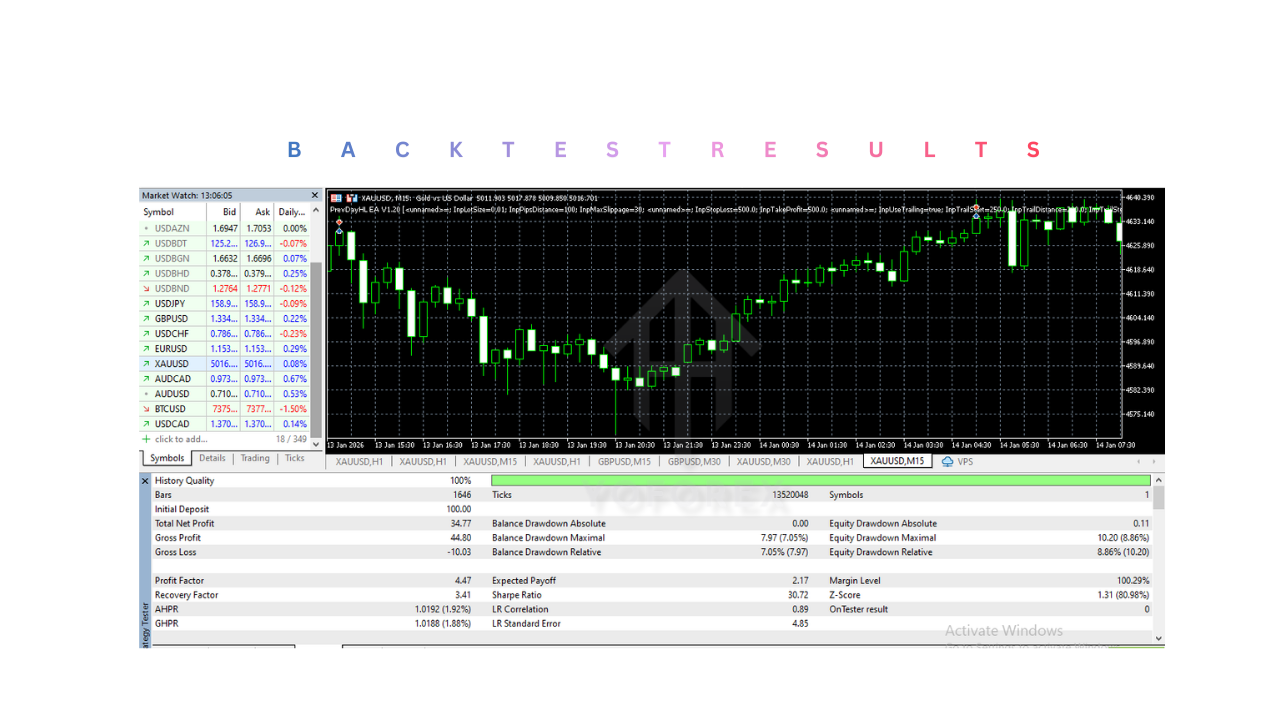Click the Gross Profit value 44.80
This screenshot has height=720, width=1280.
(461, 538)
